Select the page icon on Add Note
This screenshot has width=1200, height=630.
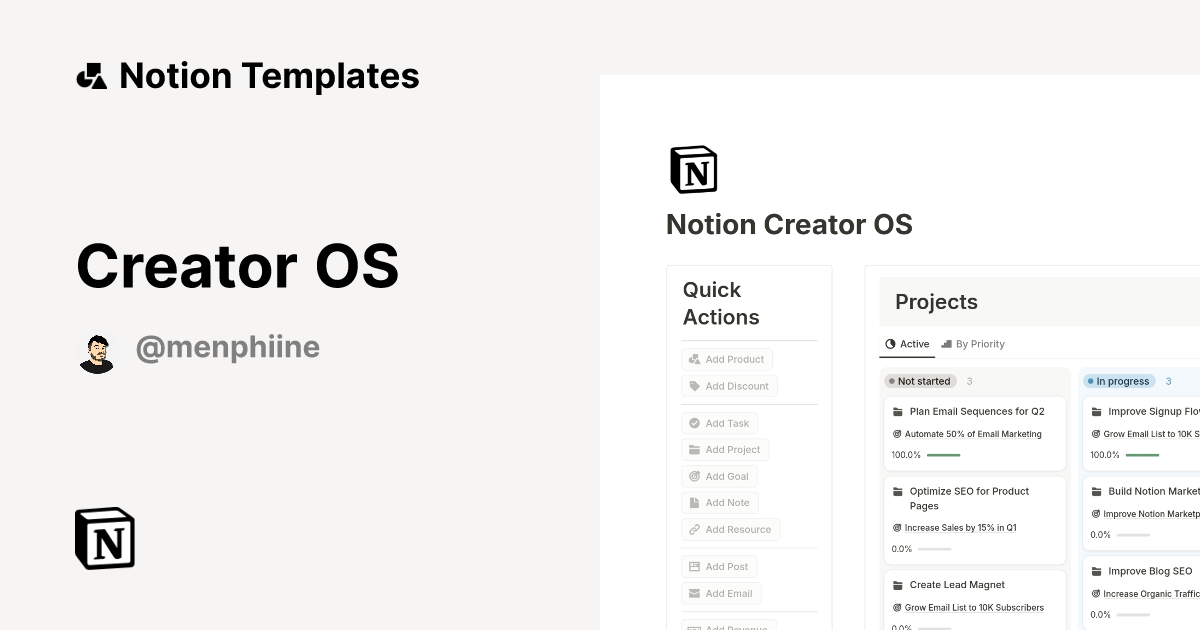693,503
